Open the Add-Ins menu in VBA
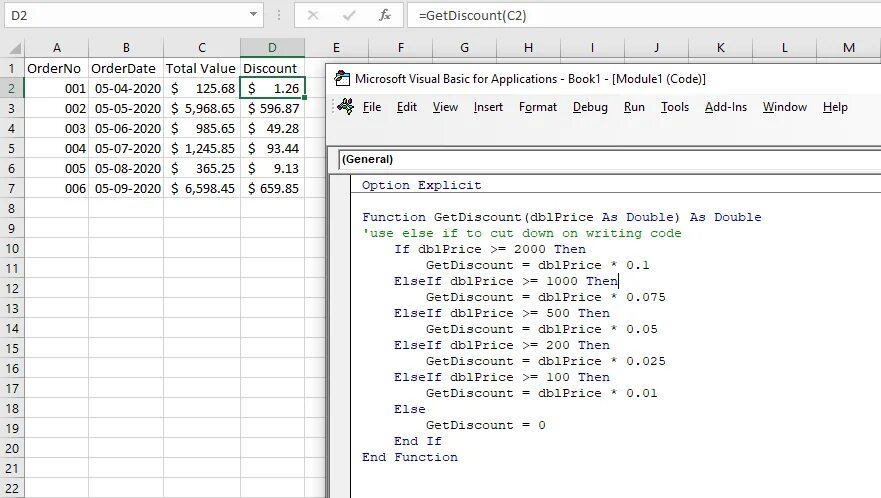 click(725, 107)
